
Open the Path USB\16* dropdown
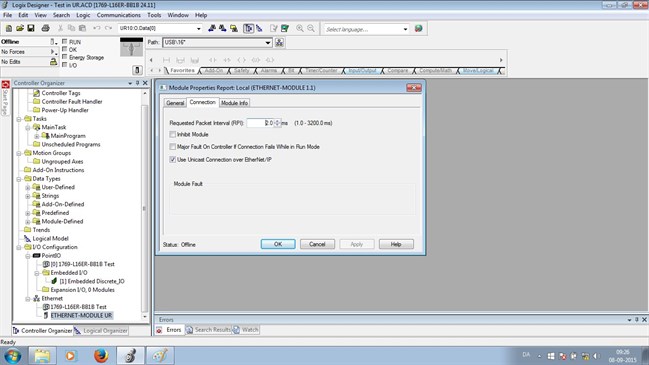click(x=268, y=43)
